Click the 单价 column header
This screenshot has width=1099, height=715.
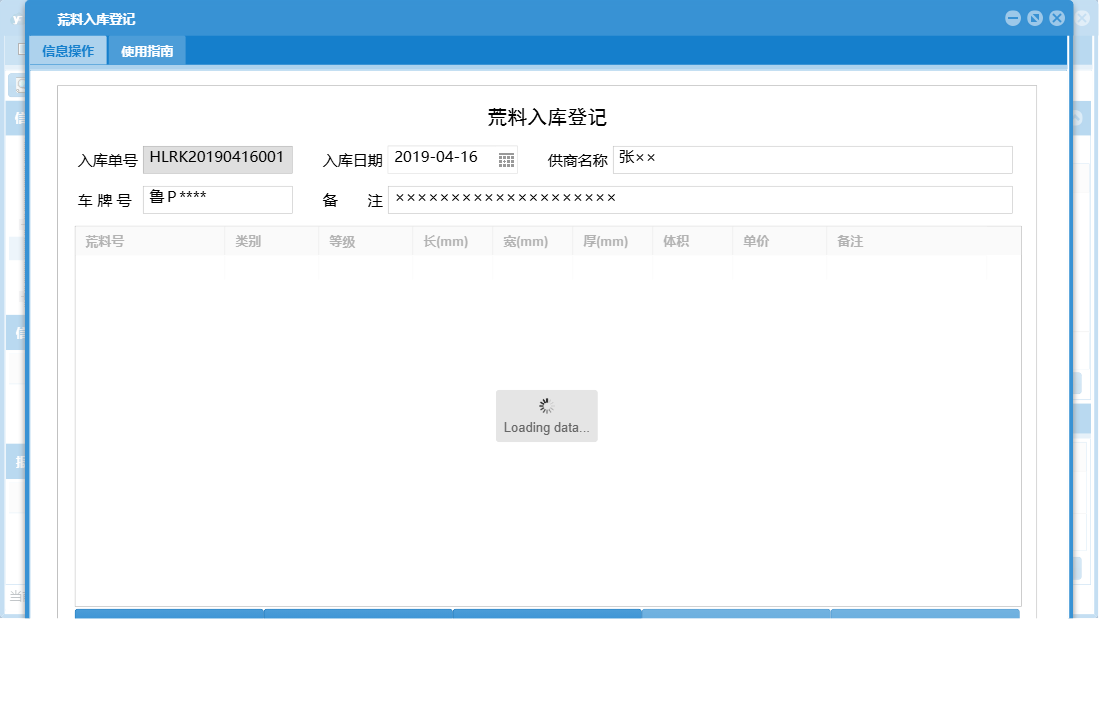point(757,240)
